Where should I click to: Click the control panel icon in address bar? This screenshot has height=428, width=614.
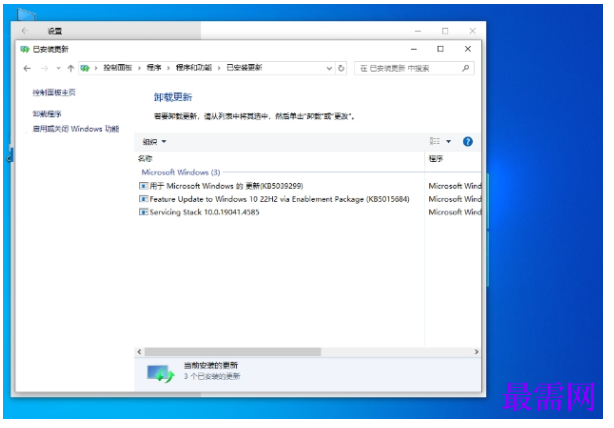[85, 68]
